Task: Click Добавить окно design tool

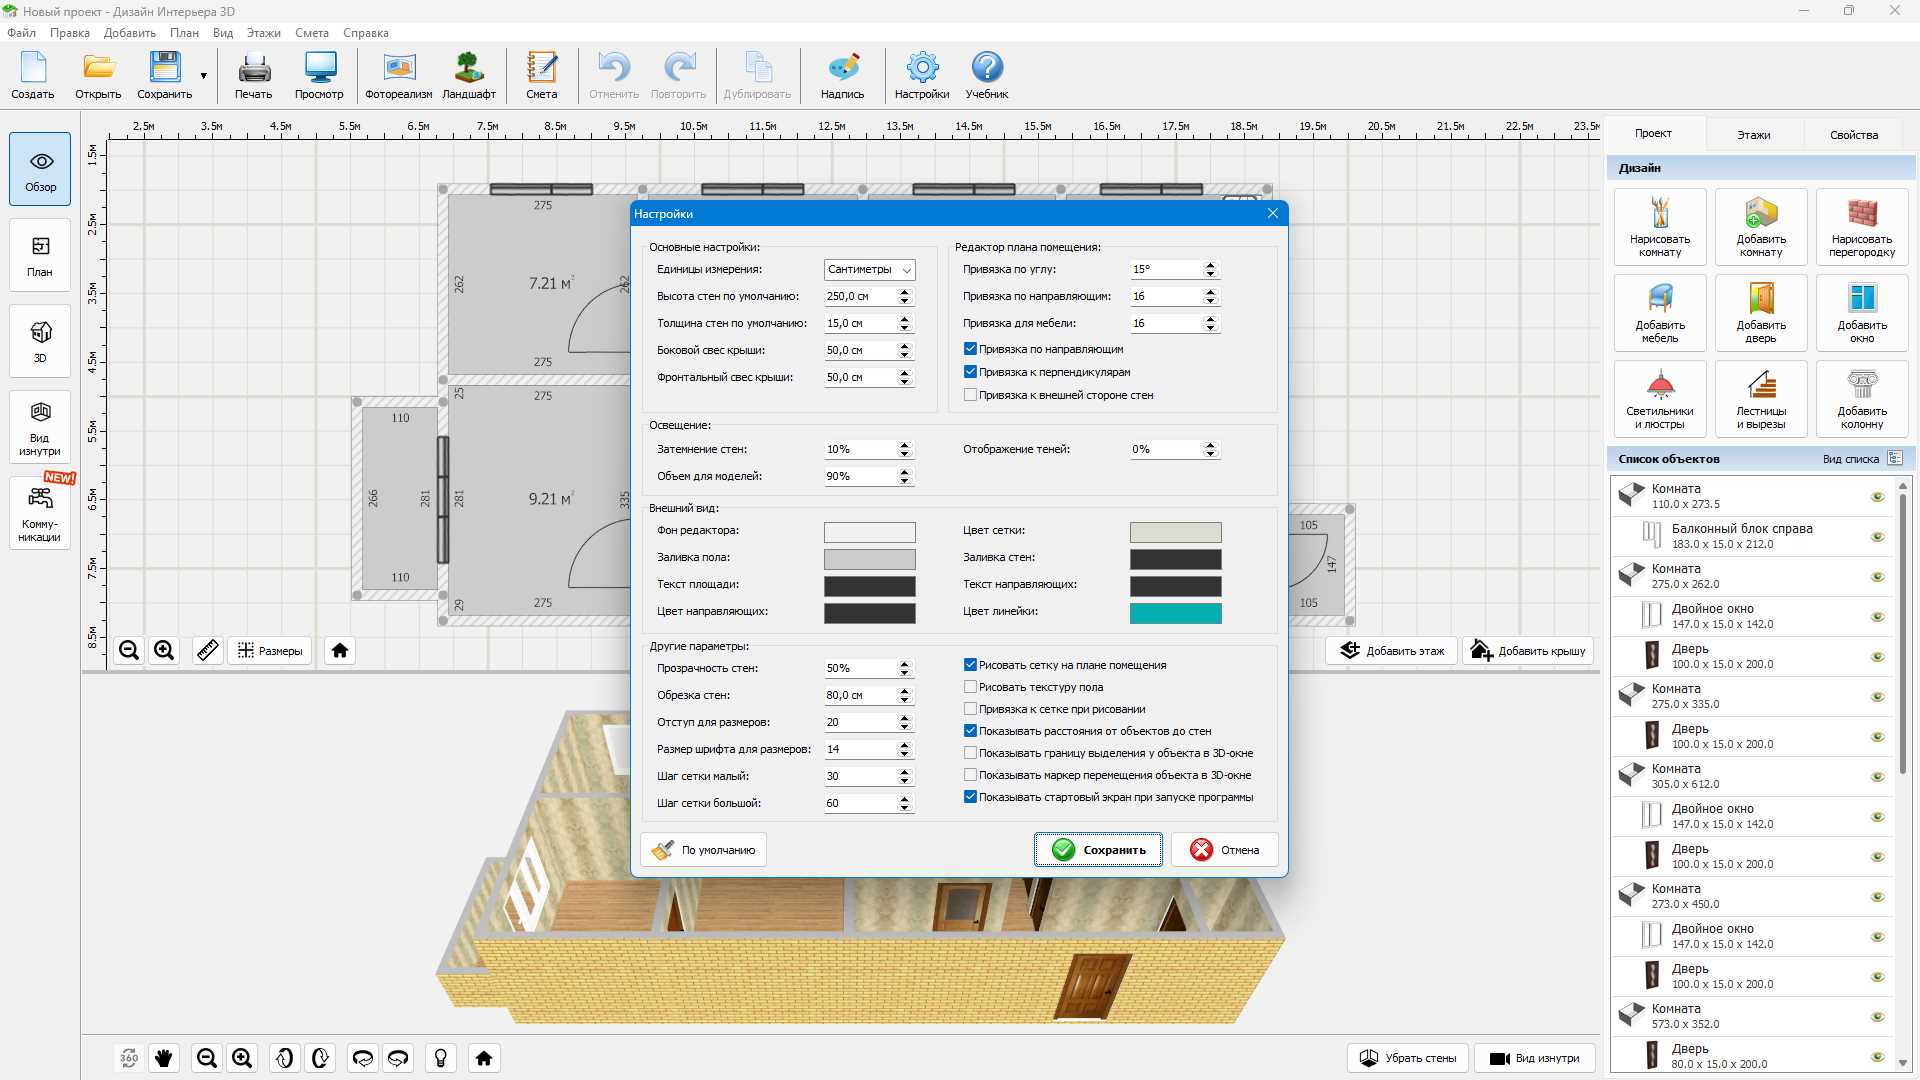Action: click(1862, 313)
